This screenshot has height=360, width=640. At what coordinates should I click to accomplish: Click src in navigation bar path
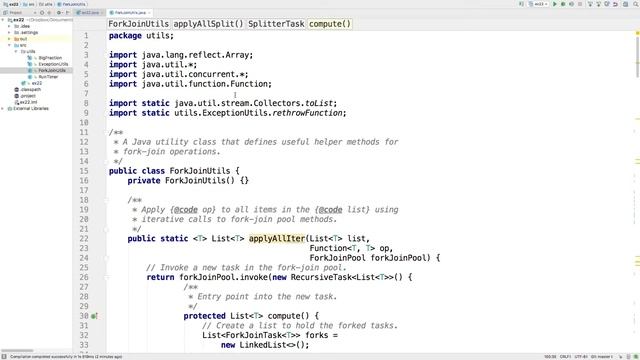[x=29, y=4]
